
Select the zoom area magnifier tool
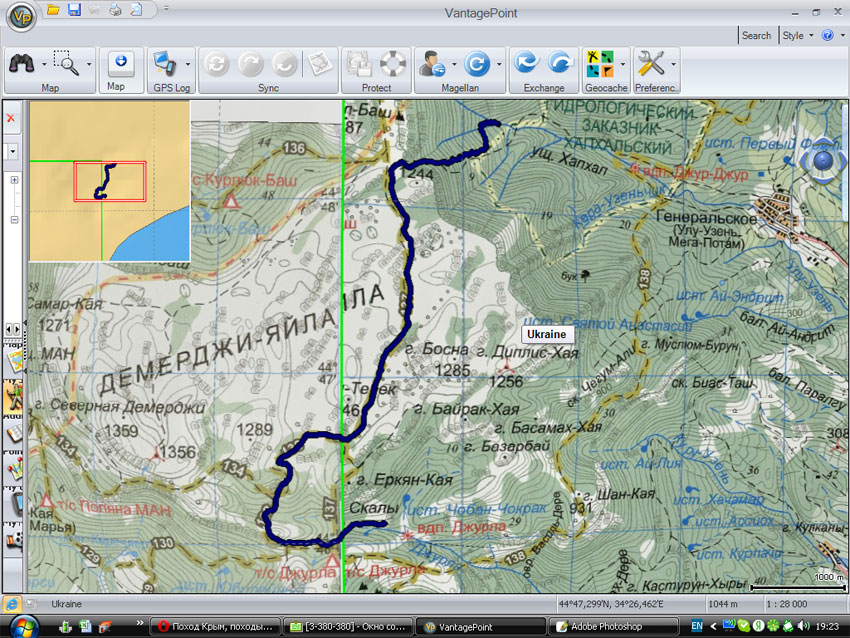67,63
